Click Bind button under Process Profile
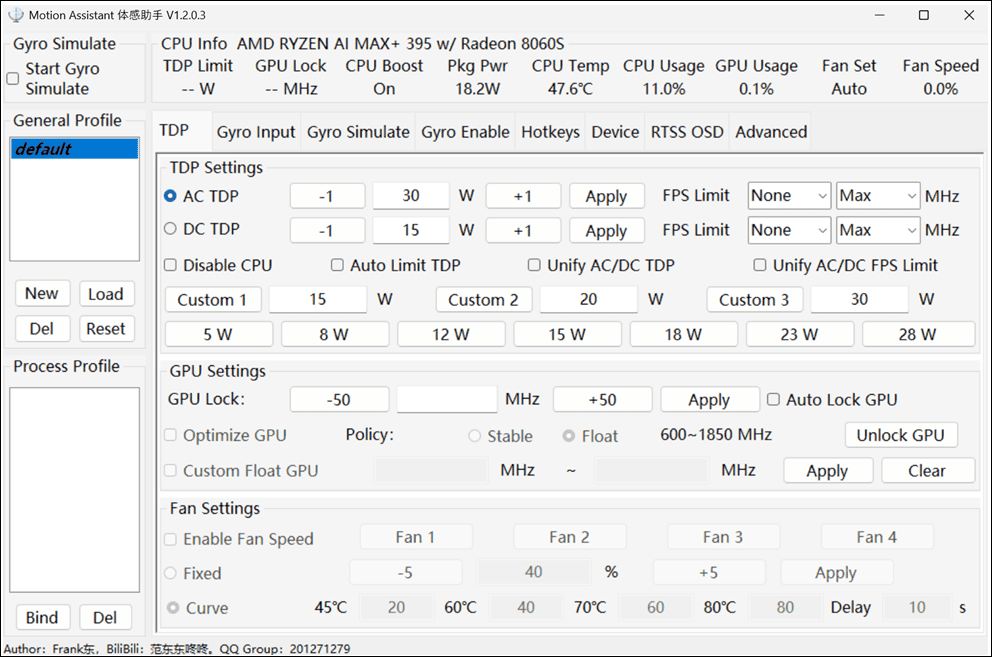 coord(42,618)
